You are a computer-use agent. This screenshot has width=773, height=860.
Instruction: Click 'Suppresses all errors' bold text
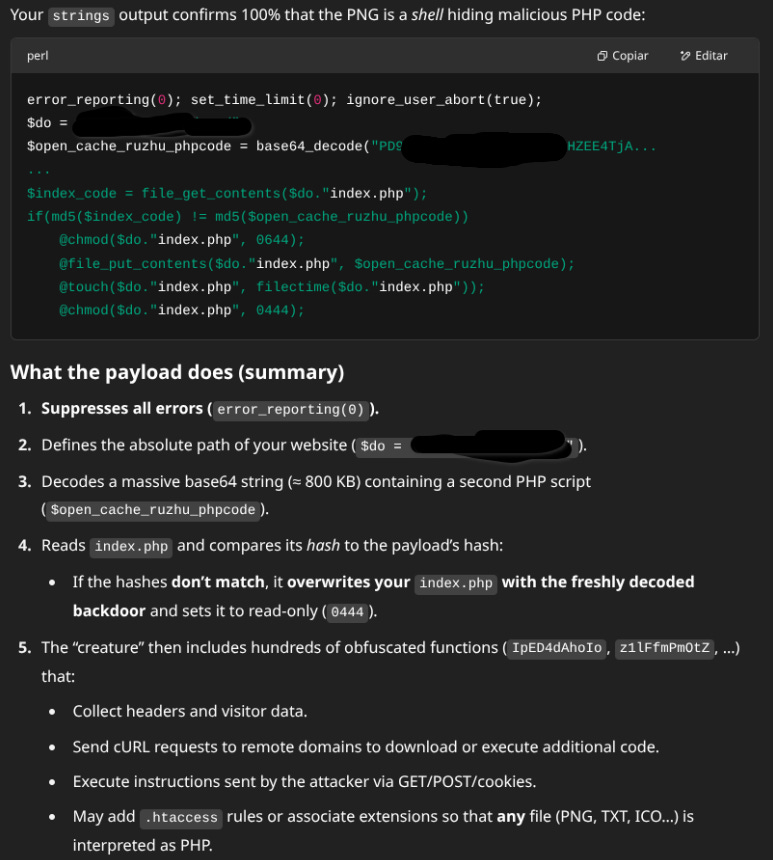(x=122, y=409)
